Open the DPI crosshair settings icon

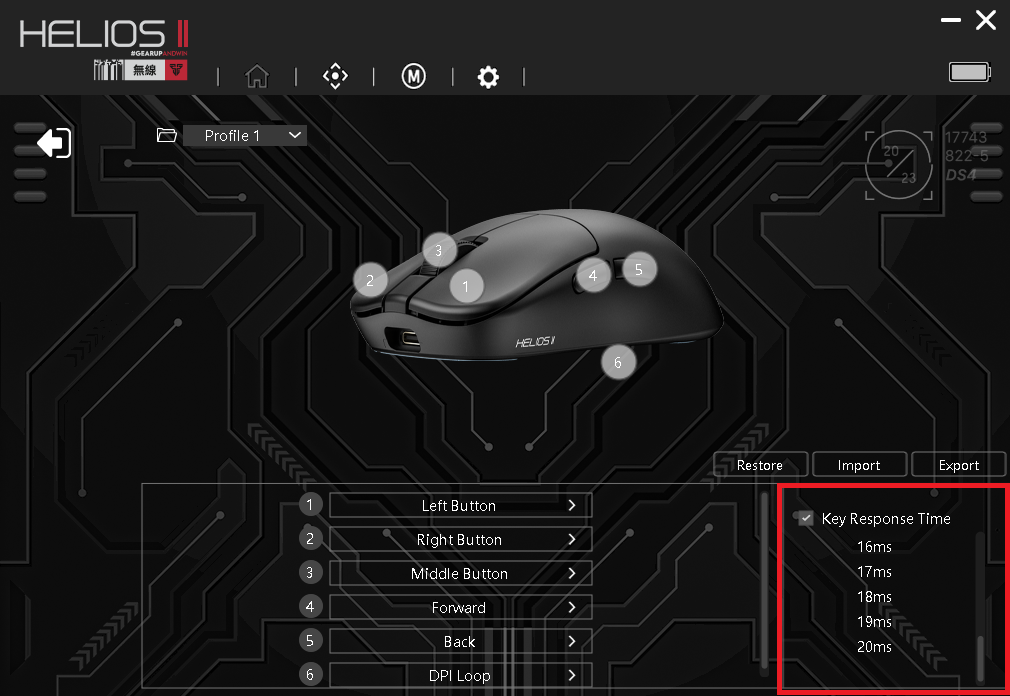335,77
